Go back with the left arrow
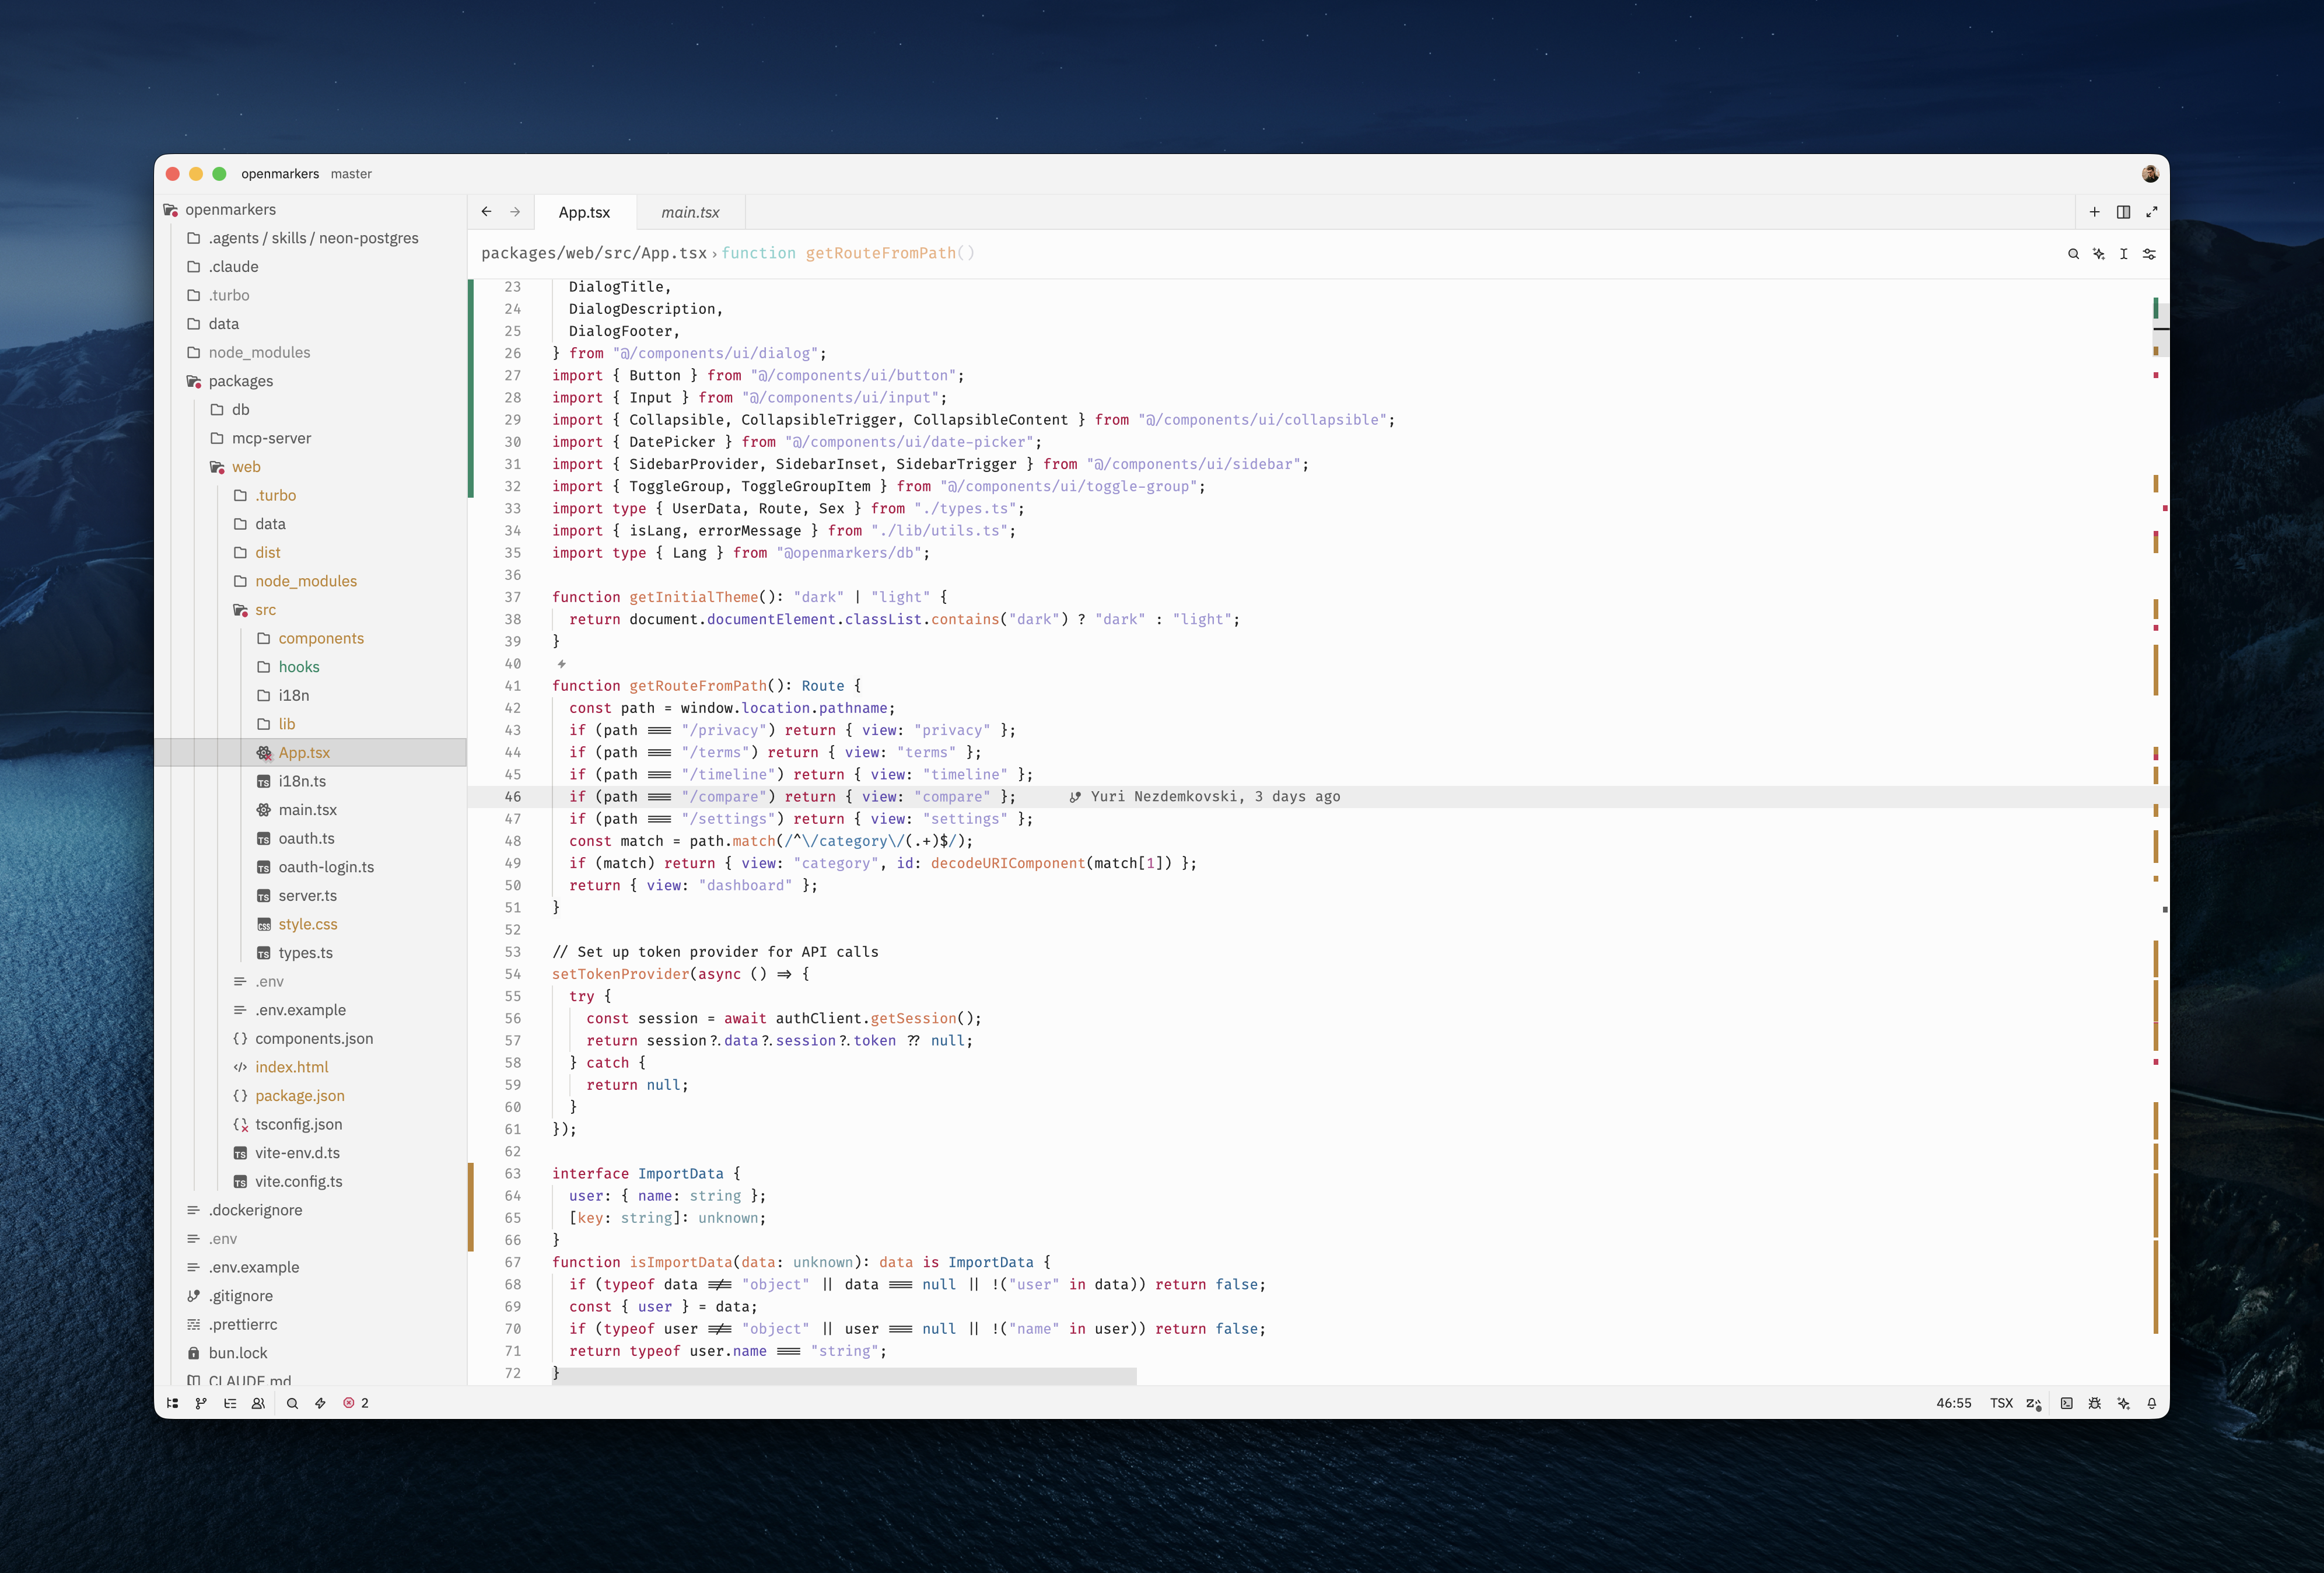Viewport: 2324px width, 1573px height. [x=486, y=212]
